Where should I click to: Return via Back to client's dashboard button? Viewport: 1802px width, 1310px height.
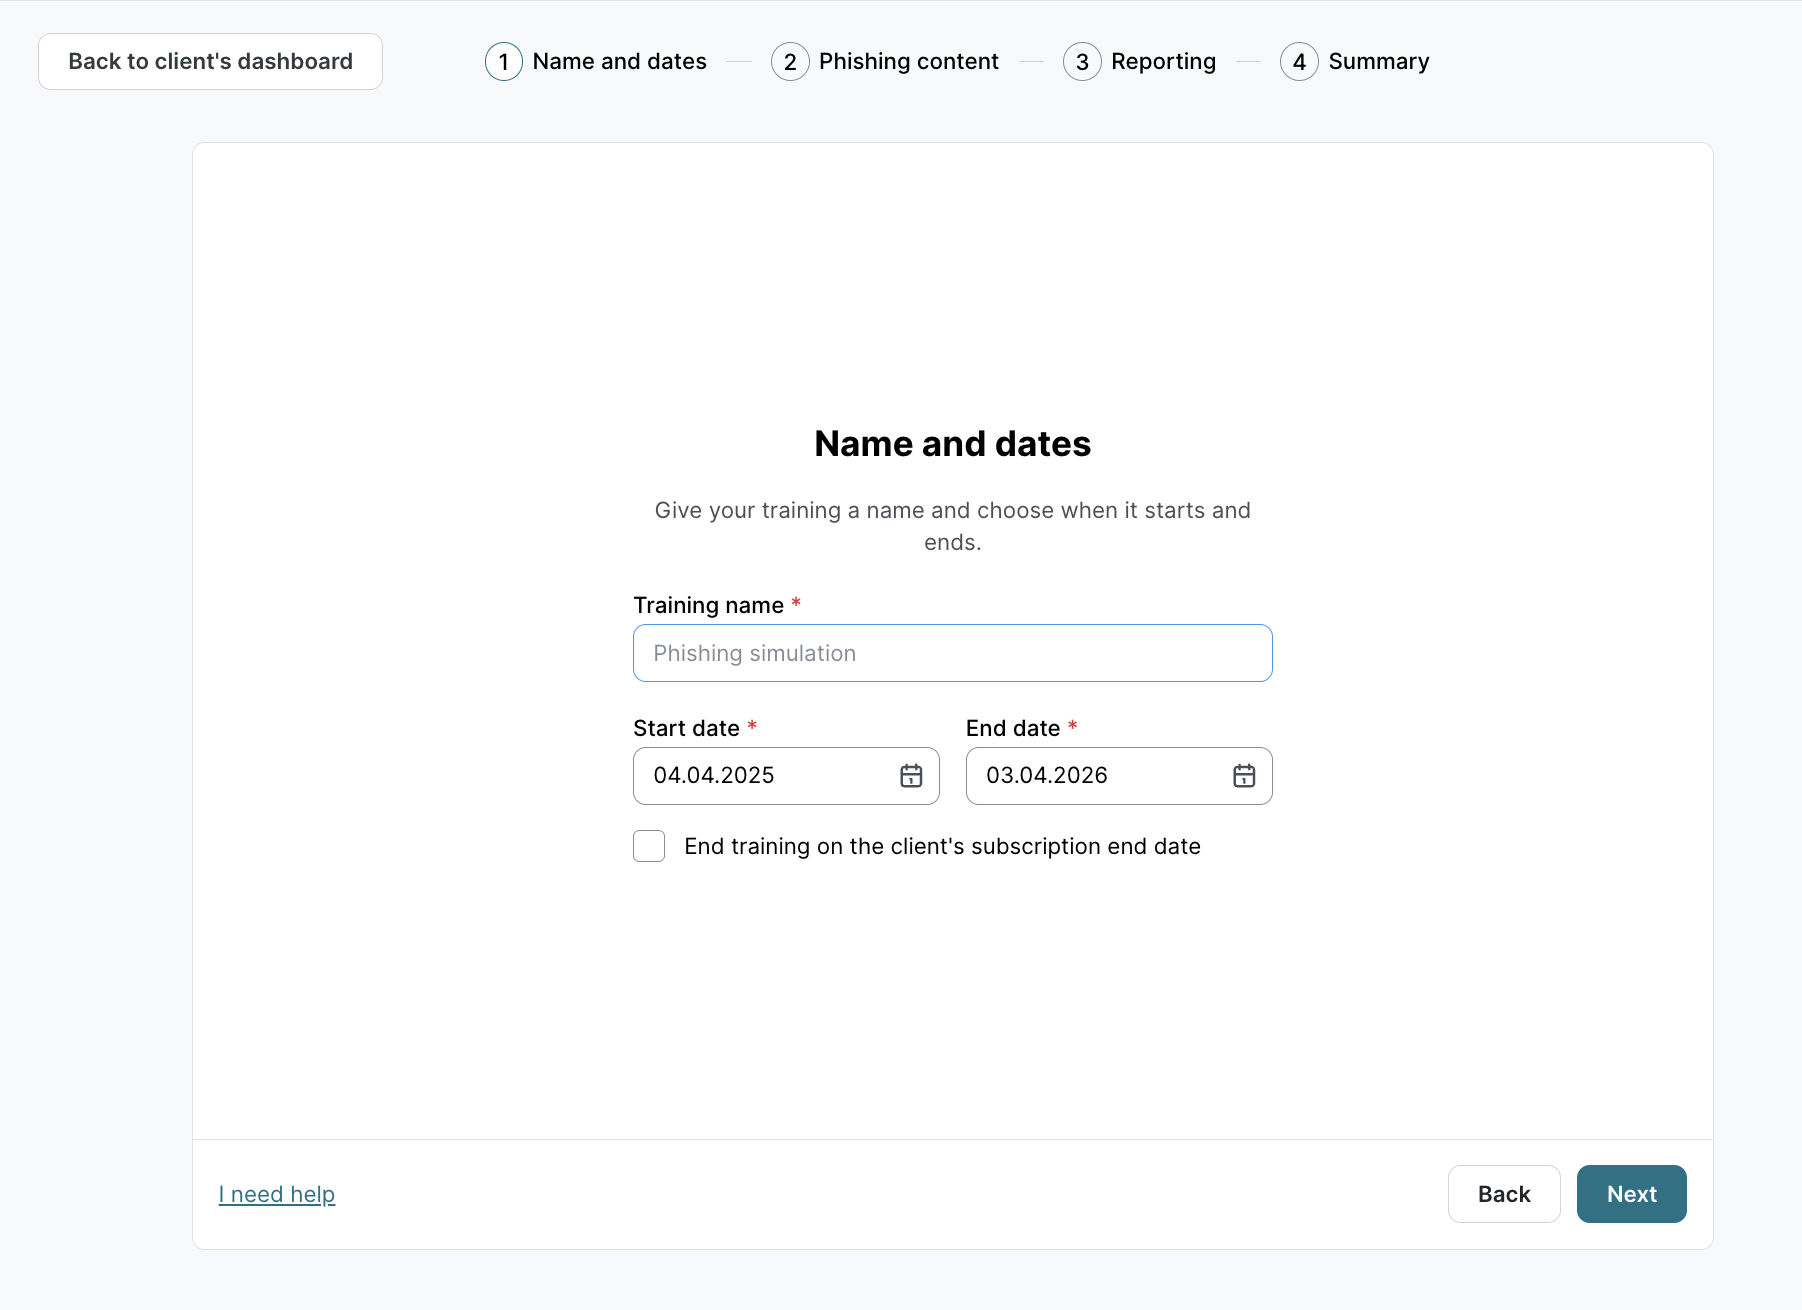[x=210, y=62]
